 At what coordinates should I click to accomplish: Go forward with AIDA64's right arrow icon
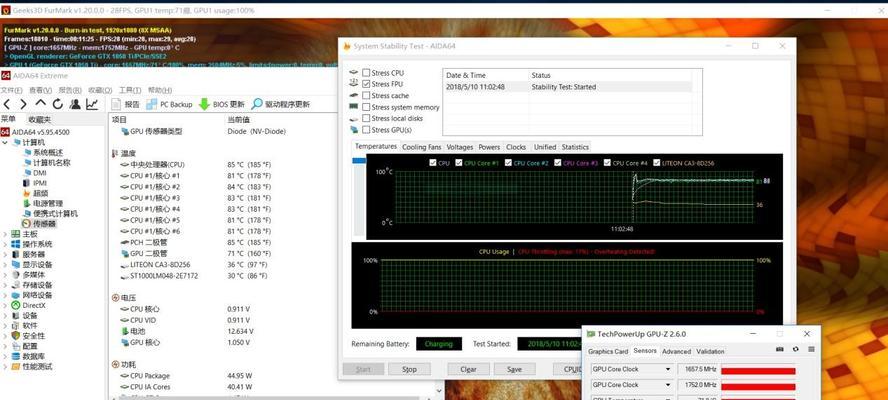(x=23, y=104)
